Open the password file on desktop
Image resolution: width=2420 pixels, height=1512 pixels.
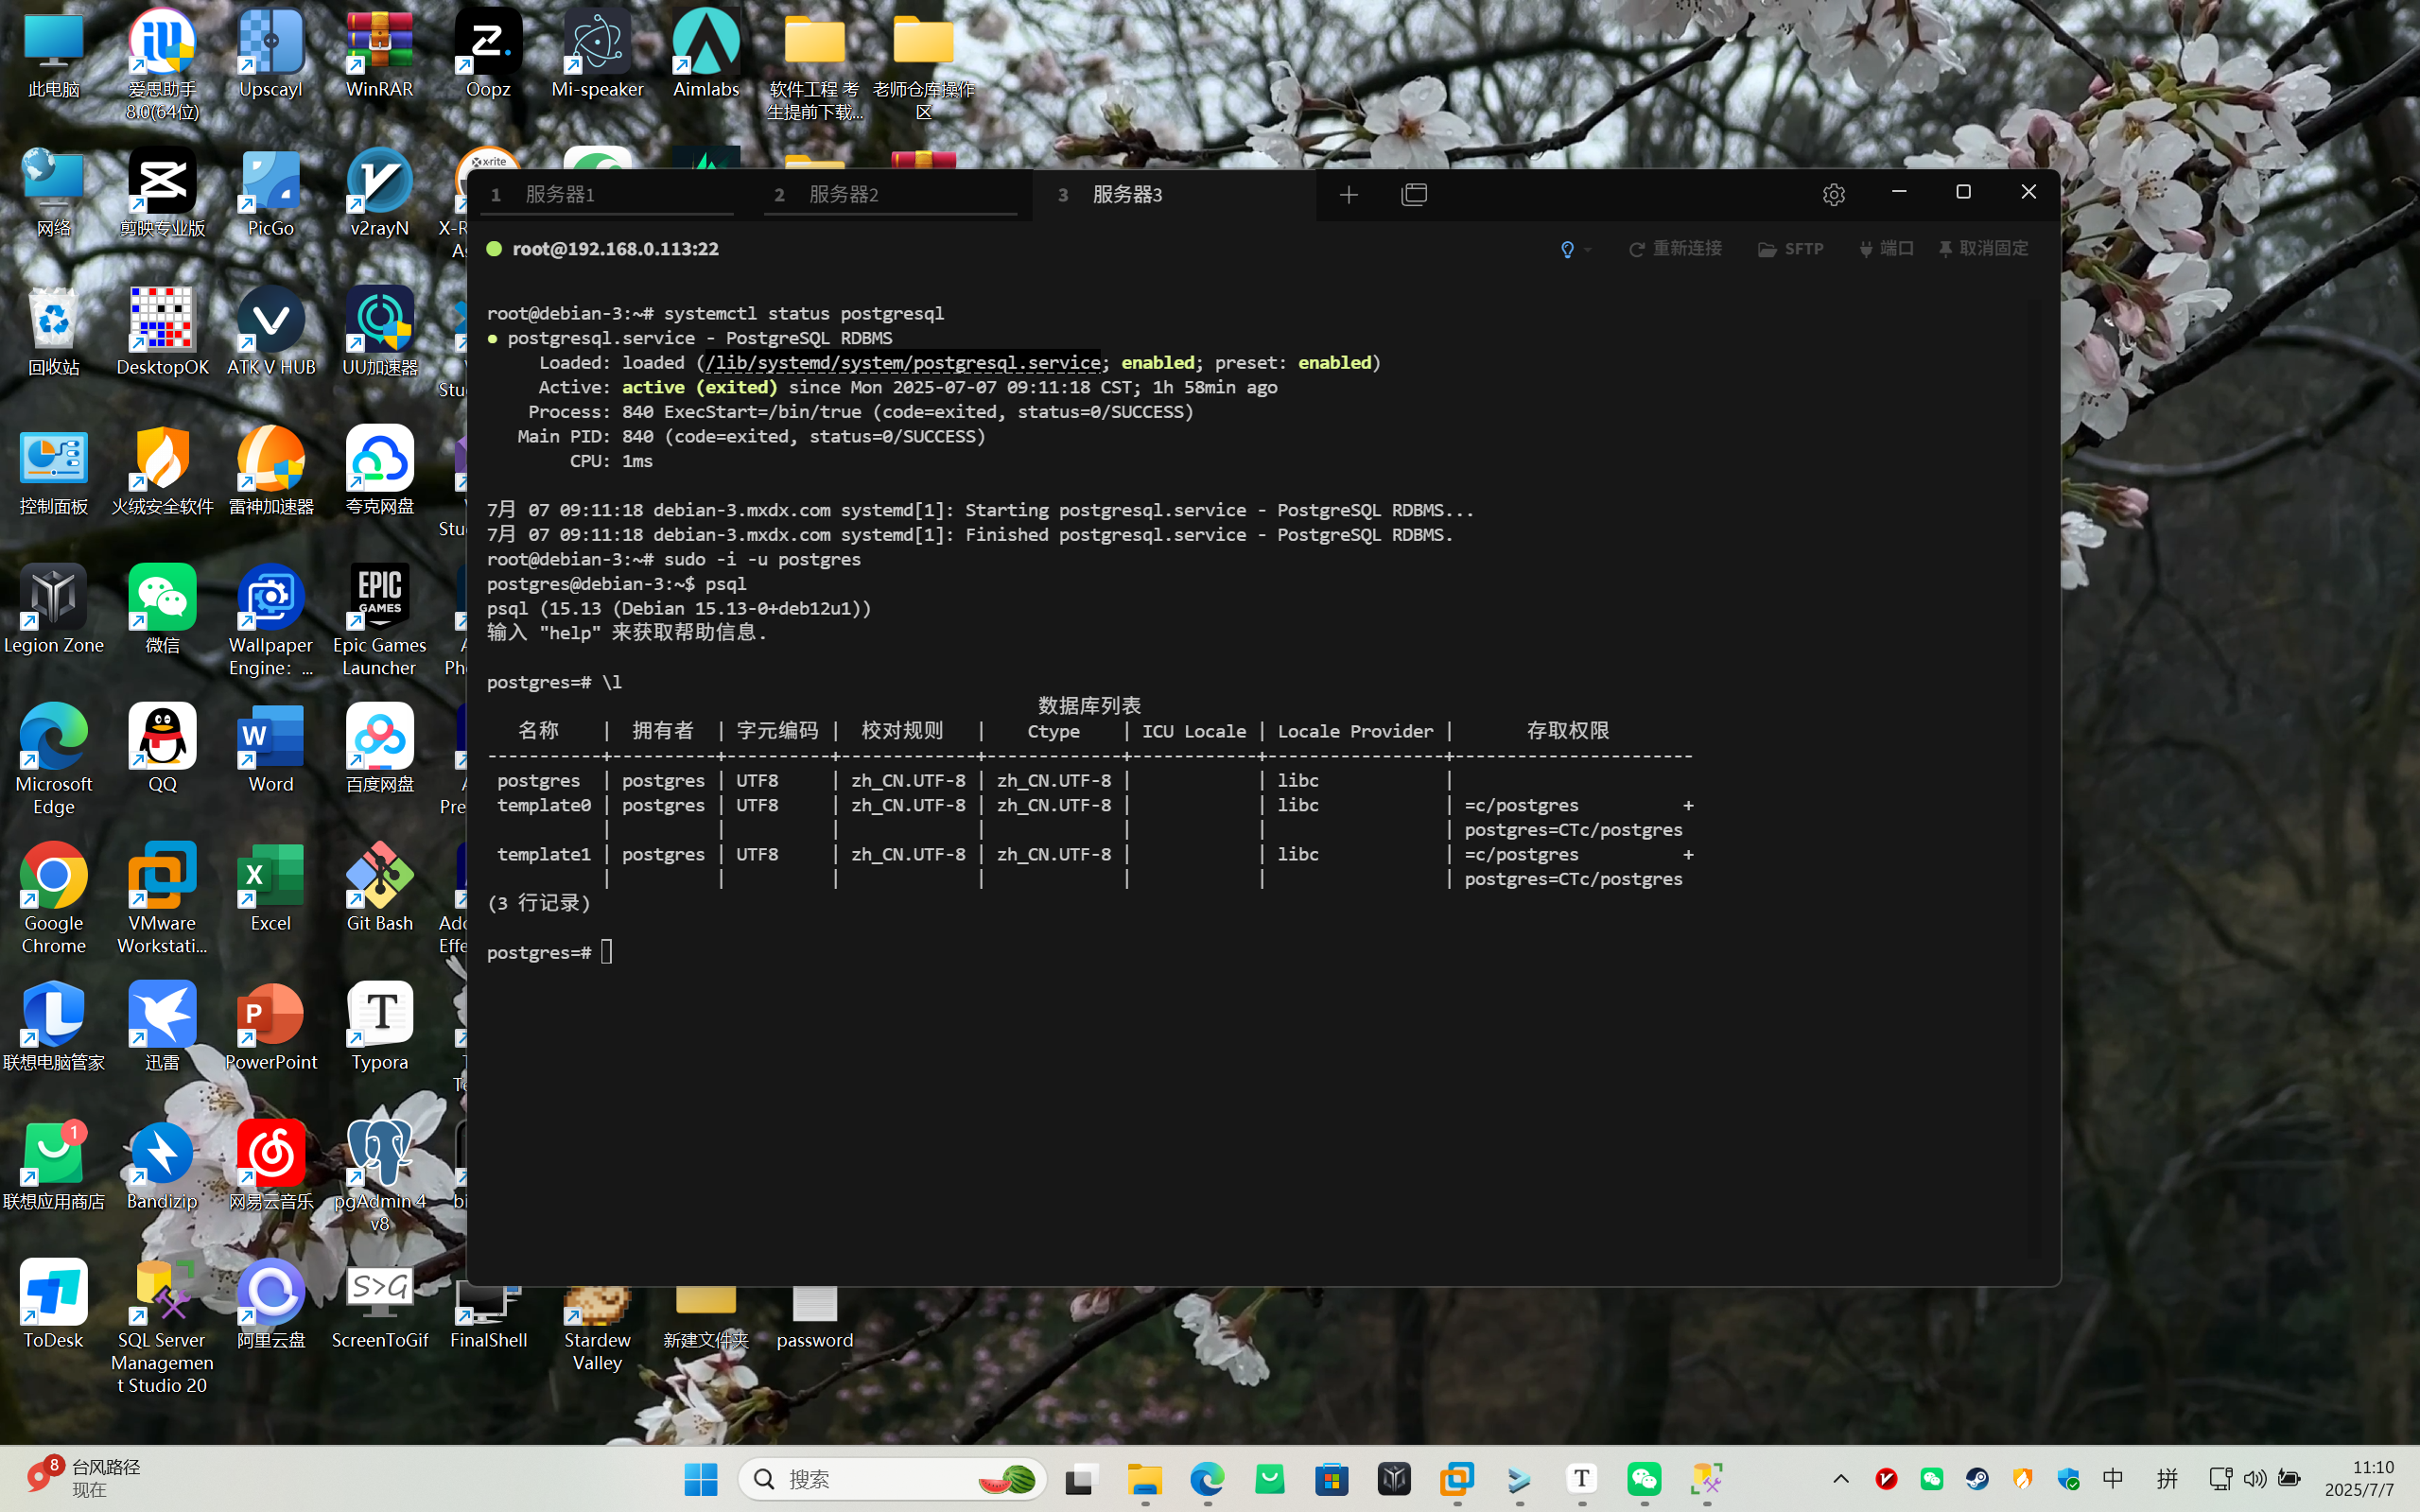coord(815,1318)
